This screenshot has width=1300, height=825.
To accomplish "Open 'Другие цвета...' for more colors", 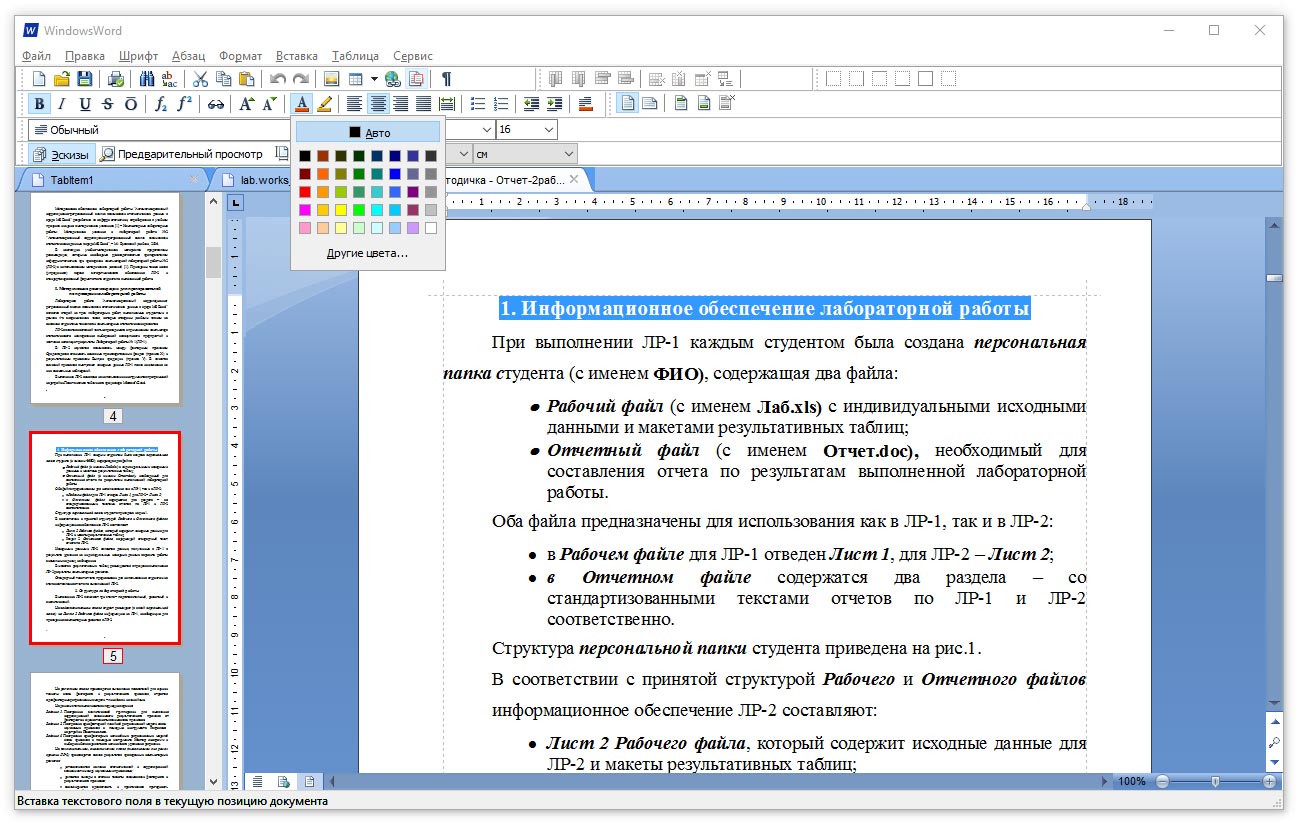I will click(367, 253).
